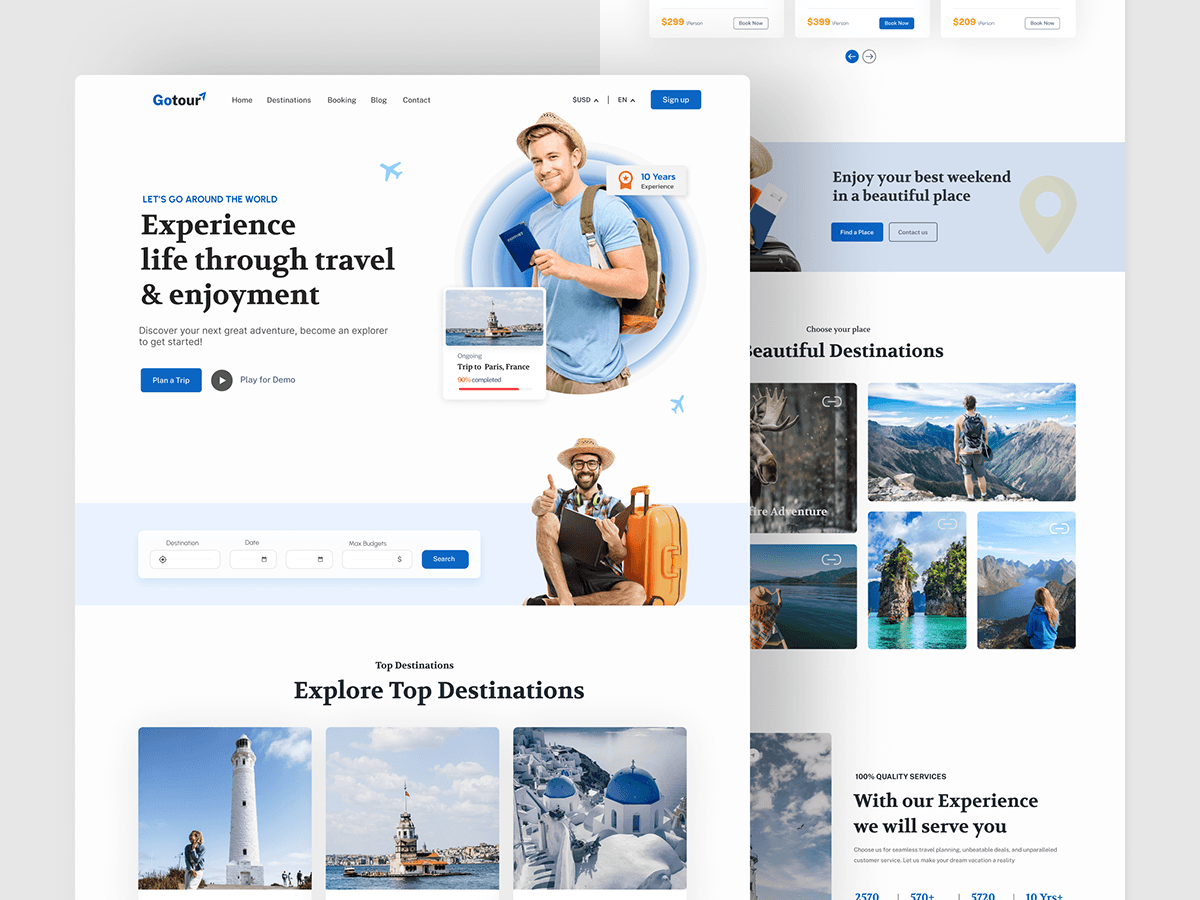The height and width of the screenshot is (900, 1200).
Task: Go to Destinations in the navigation
Action: [x=289, y=100]
